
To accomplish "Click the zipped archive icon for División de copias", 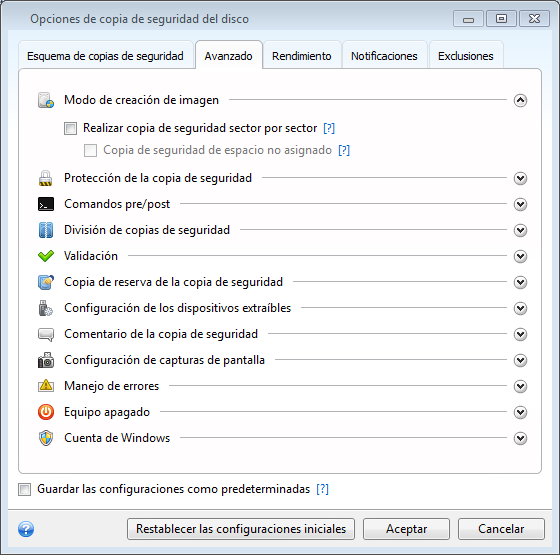I will point(46,230).
